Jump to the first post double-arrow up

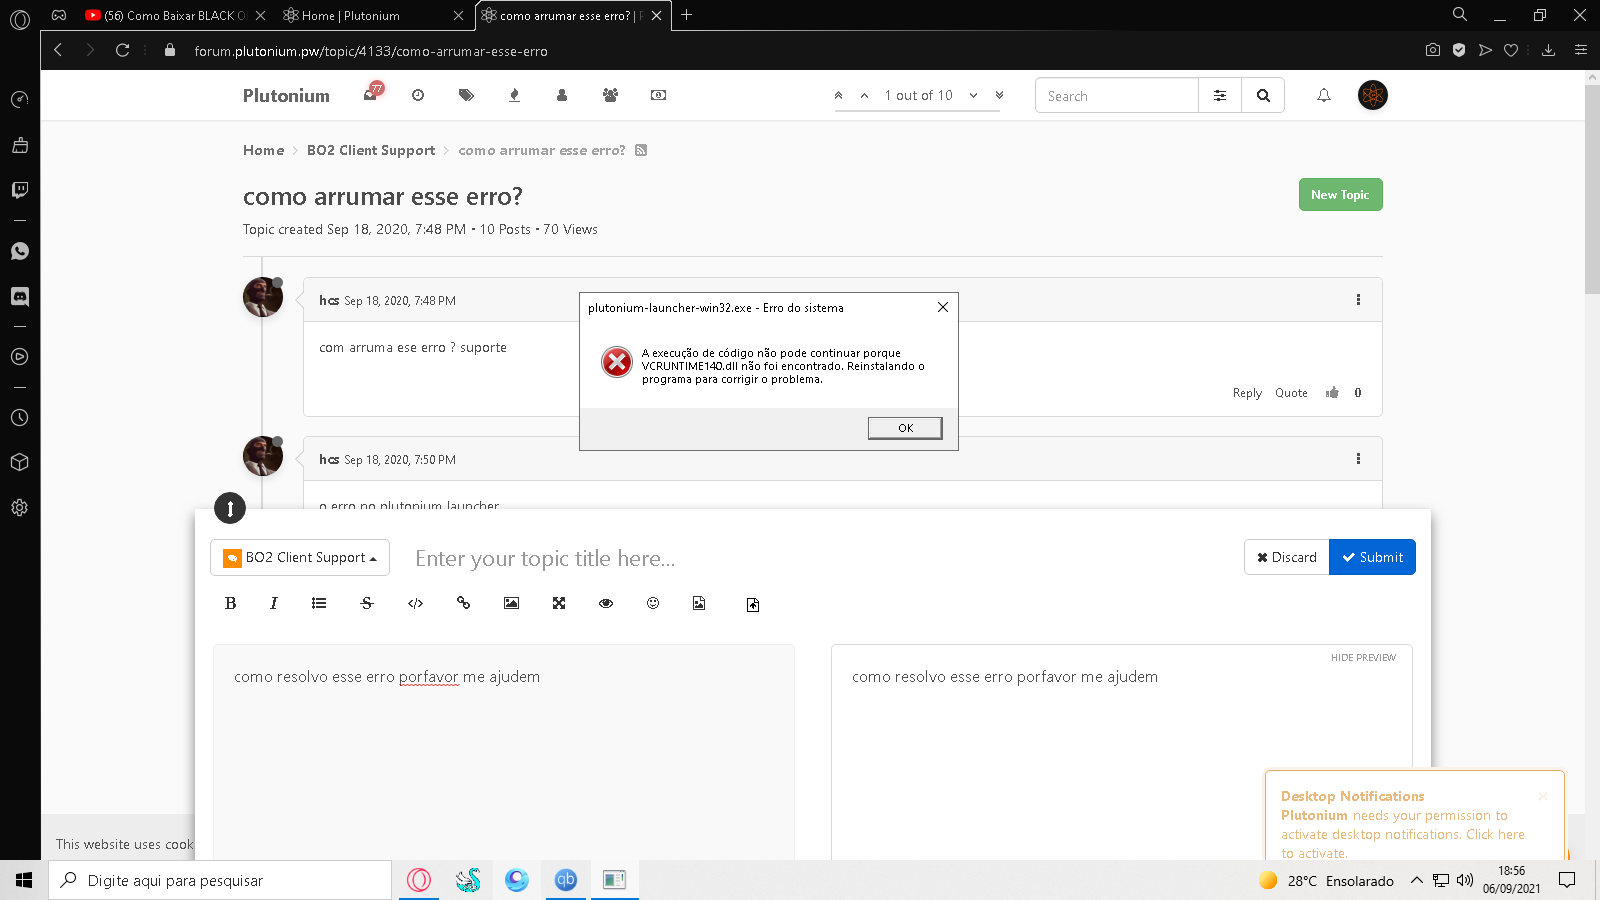[x=838, y=95]
